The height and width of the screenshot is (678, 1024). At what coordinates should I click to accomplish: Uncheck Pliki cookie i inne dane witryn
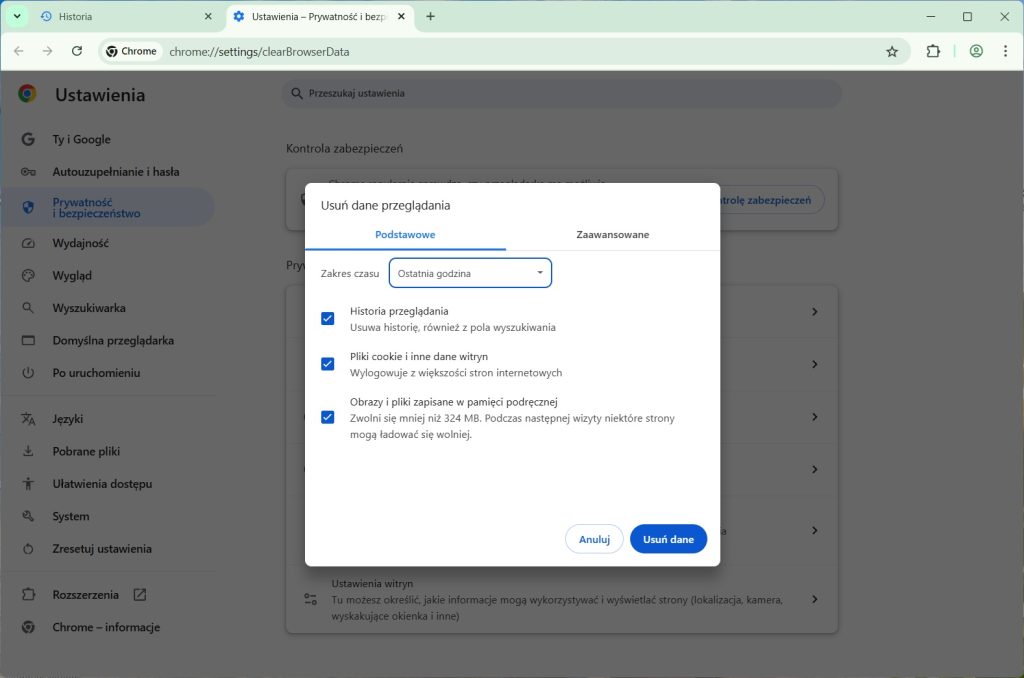(x=327, y=364)
